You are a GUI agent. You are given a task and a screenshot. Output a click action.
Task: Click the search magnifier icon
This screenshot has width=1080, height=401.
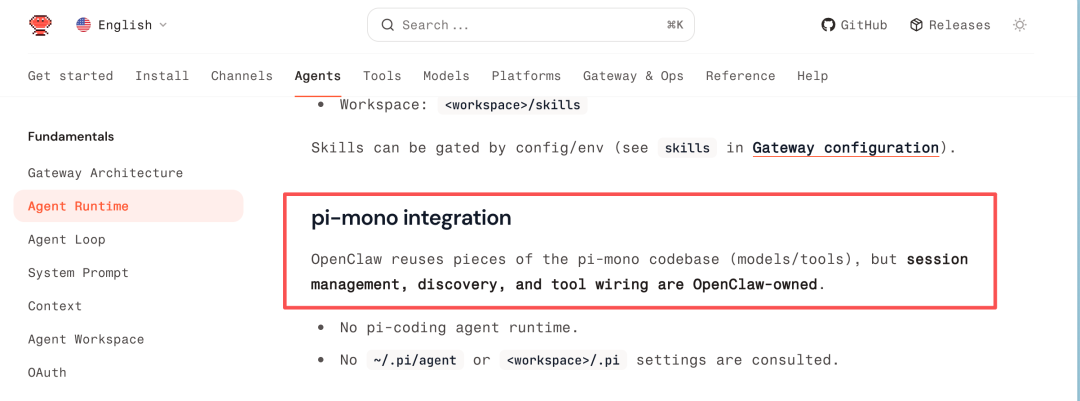(387, 25)
